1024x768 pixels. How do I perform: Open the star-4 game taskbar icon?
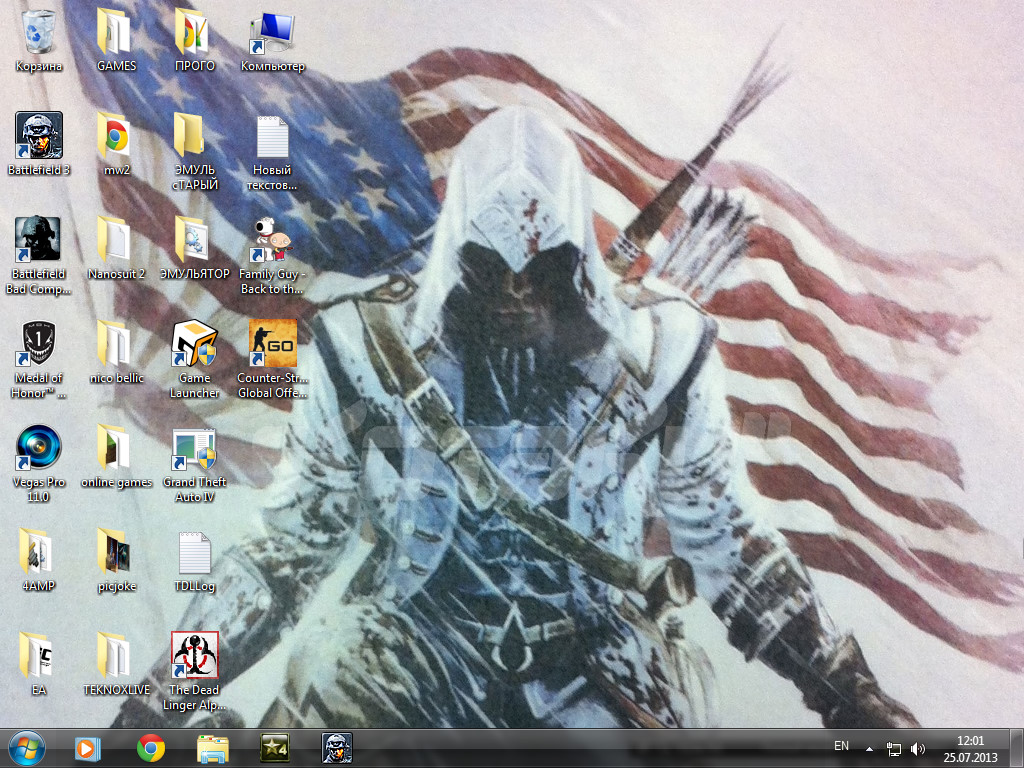pyautogui.click(x=275, y=748)
